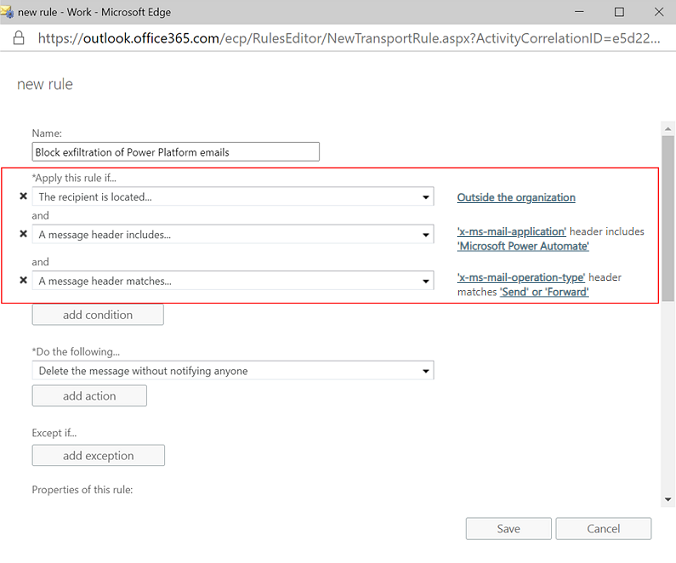This screenshot has height=563, width=676.
Task: Edit 'Send' or 'Forward' match values
Action: click(544, 292)
